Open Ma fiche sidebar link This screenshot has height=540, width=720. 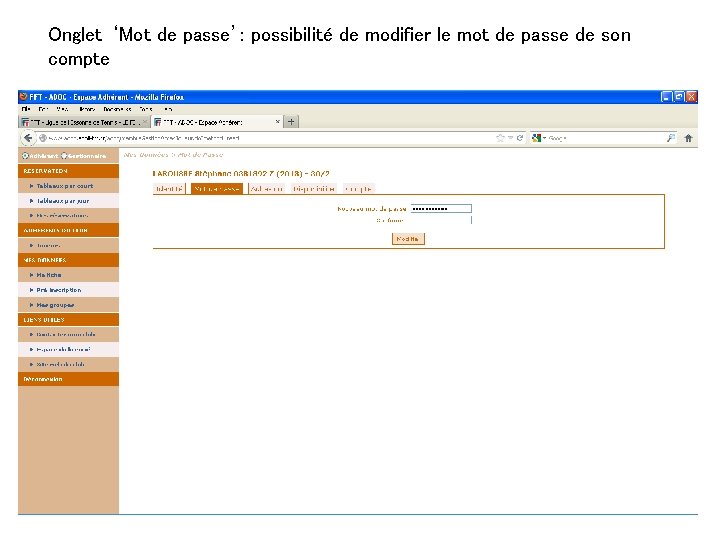coord(49,275)
